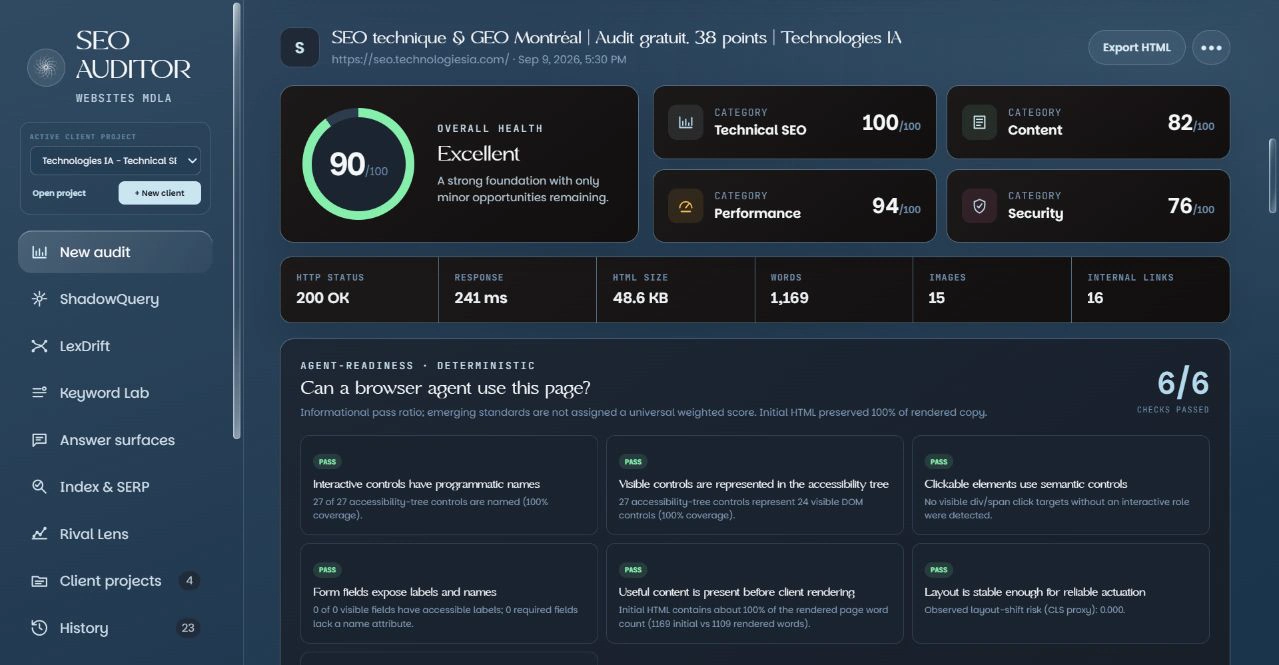Click the Technical SEO 100/100 card
The width and height of the screenshot is (1279, 665).
[795, 122]
